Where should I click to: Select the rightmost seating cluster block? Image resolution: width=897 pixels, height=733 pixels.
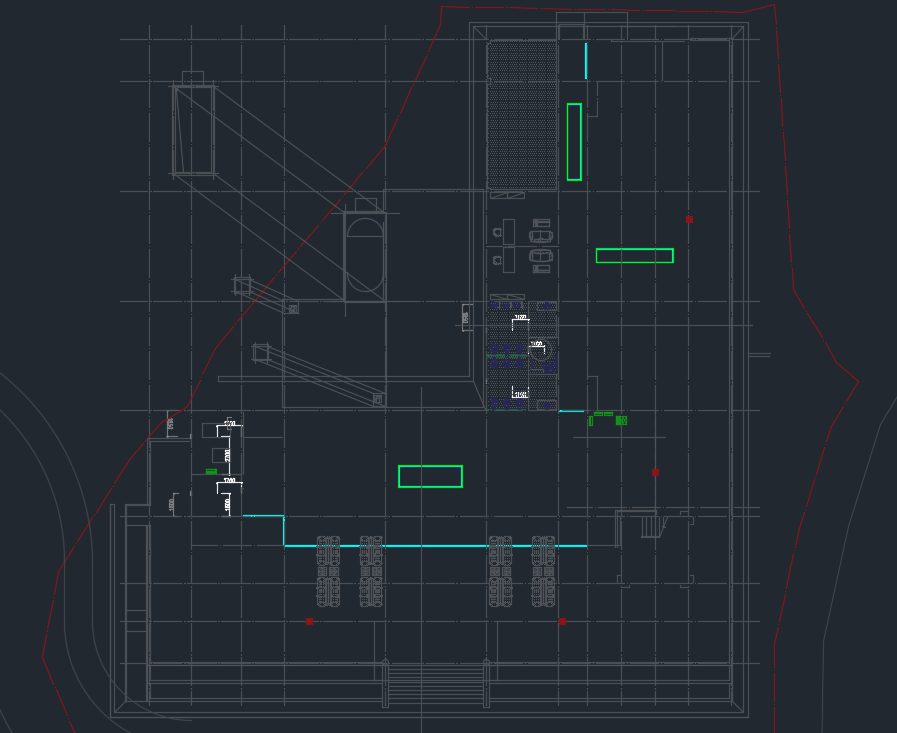click(x=543, y=572)
